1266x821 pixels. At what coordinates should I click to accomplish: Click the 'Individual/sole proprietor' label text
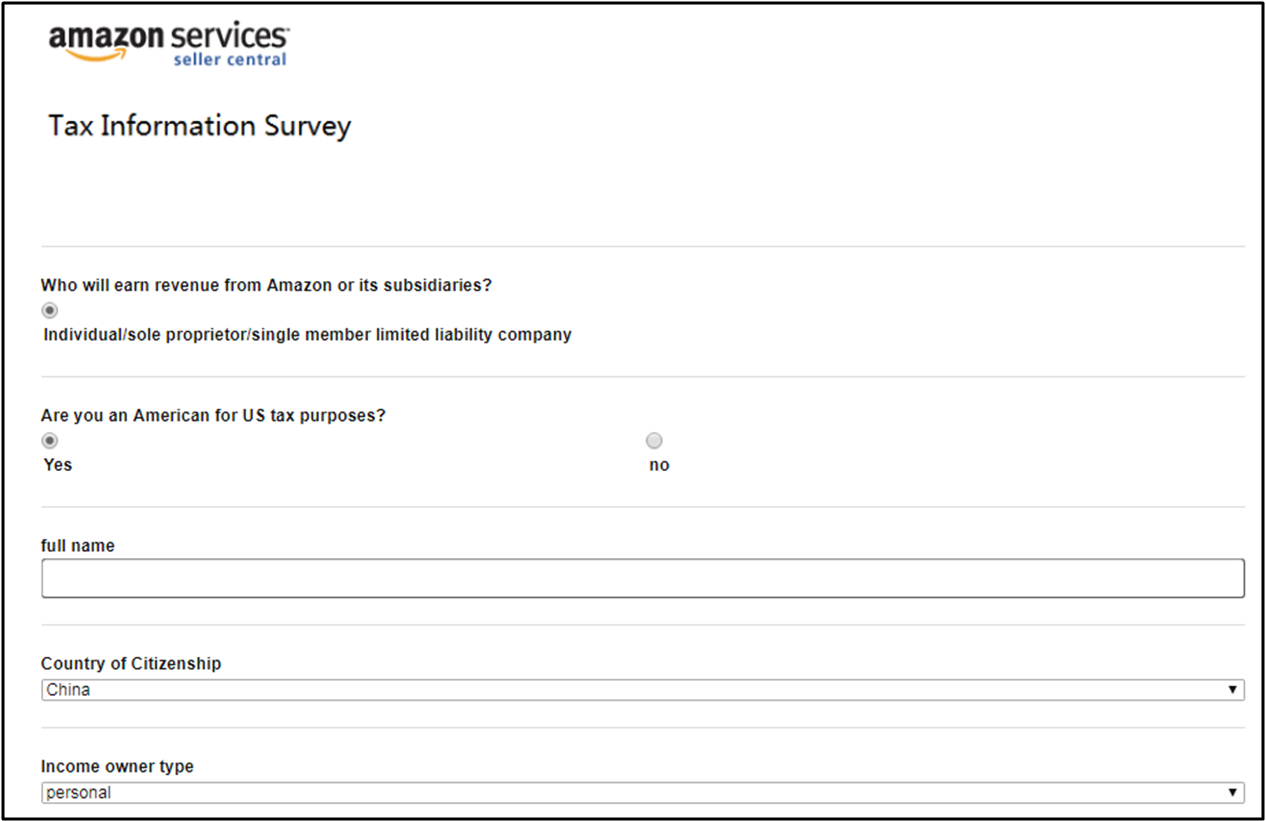coord(307,335)
